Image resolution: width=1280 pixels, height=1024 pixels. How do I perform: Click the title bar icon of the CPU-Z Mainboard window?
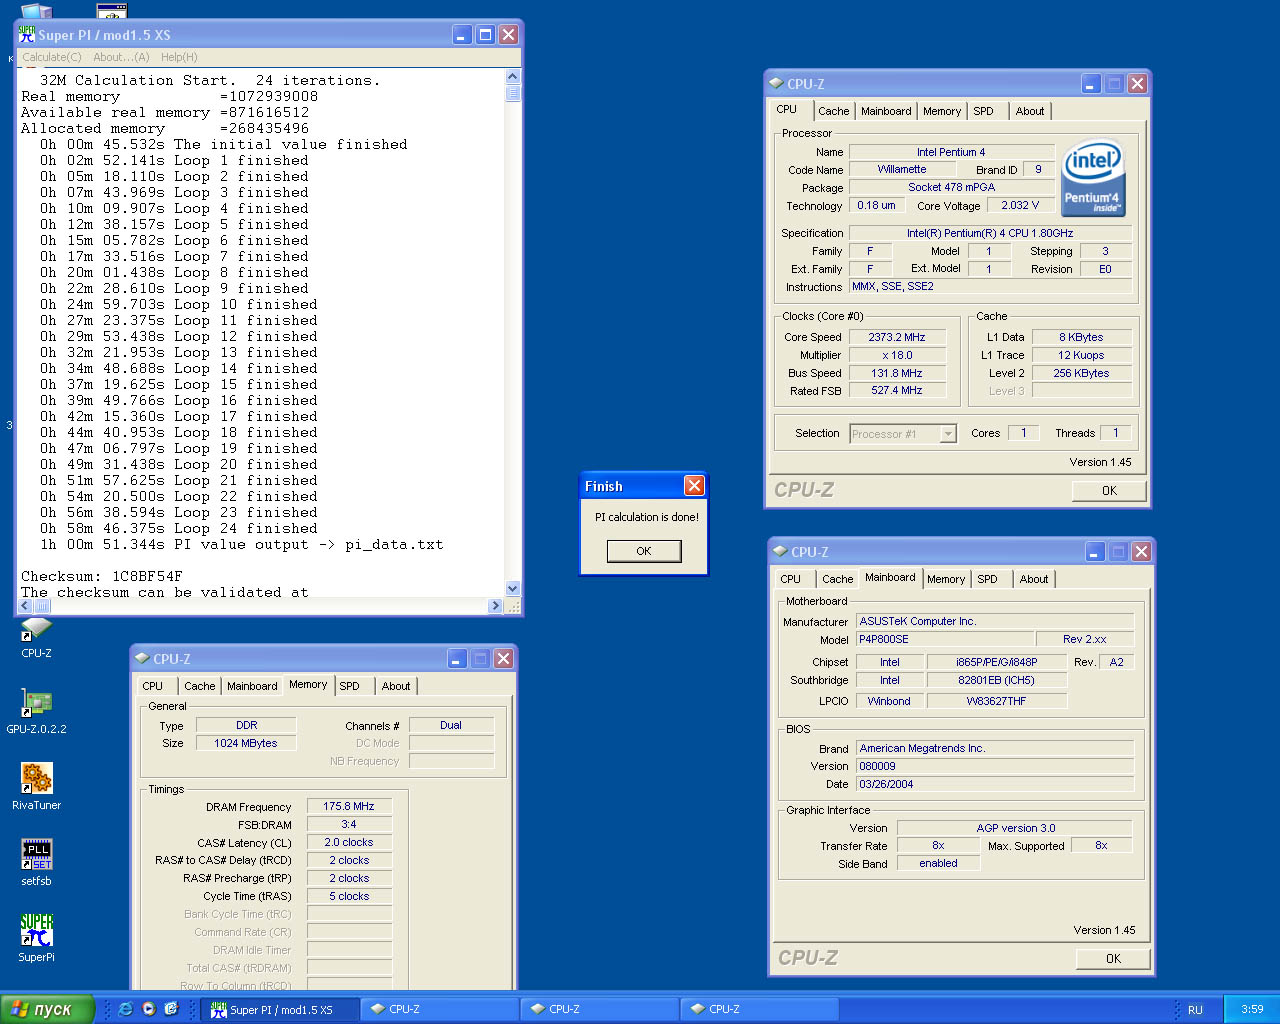tap(780, 551)
